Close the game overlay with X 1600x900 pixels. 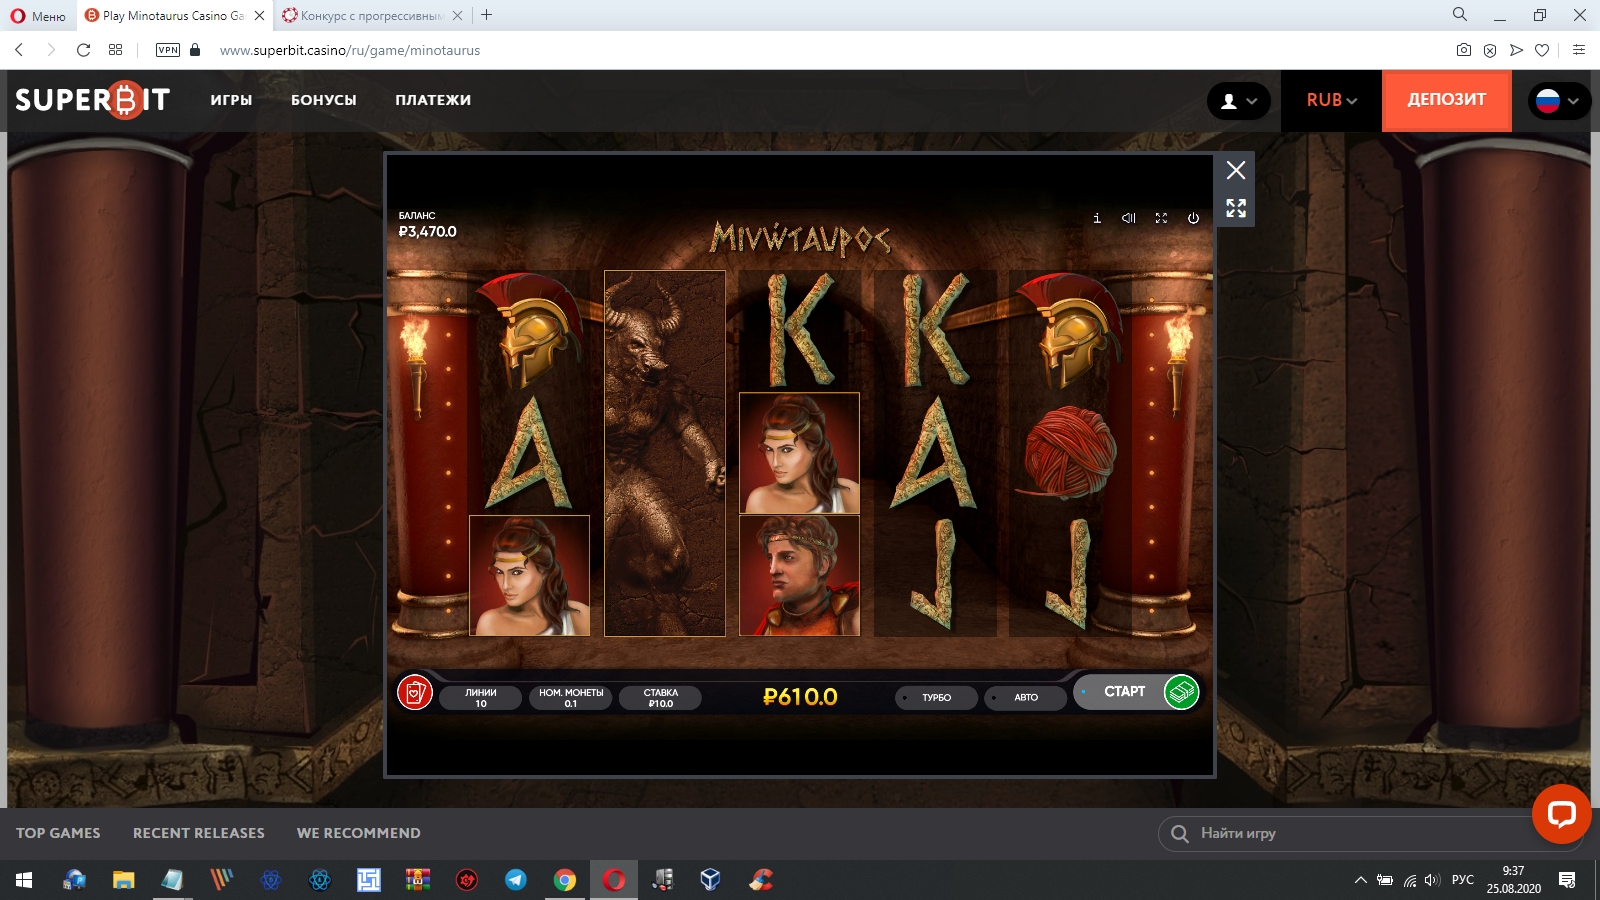point(1236,170)
